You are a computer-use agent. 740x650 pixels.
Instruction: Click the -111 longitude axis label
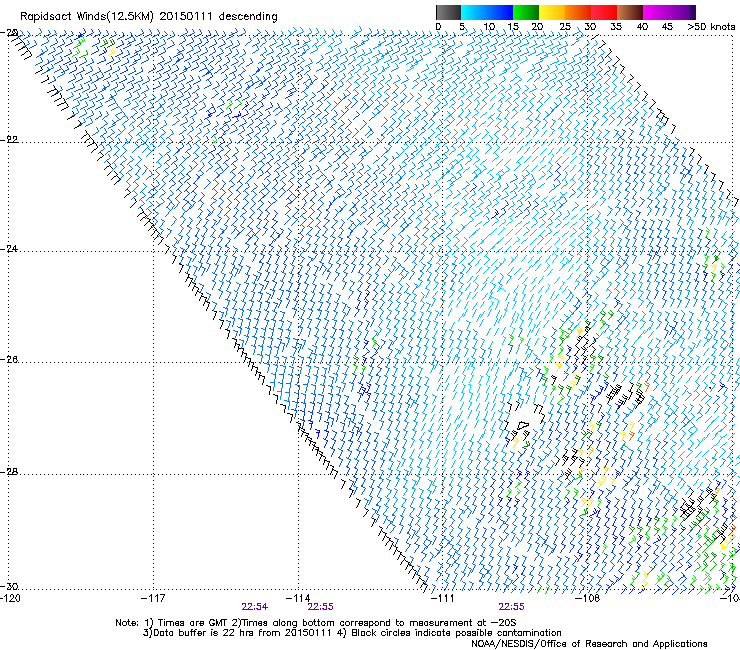point(442,598)
